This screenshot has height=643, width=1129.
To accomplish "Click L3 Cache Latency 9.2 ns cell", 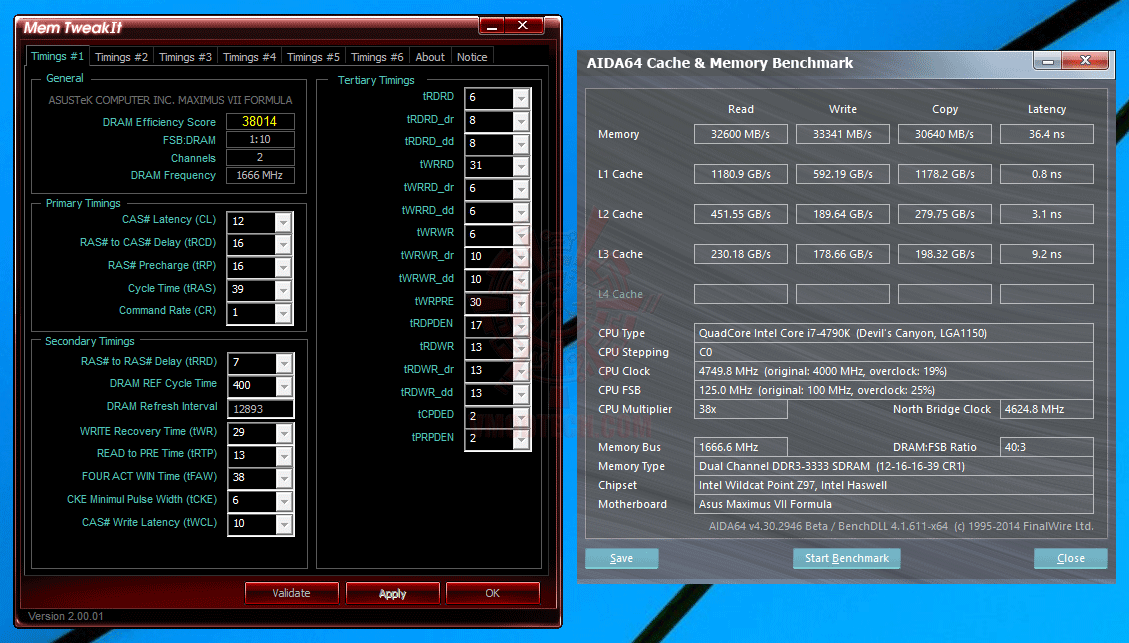I will pyautogui.click(x=1047, y=254).
